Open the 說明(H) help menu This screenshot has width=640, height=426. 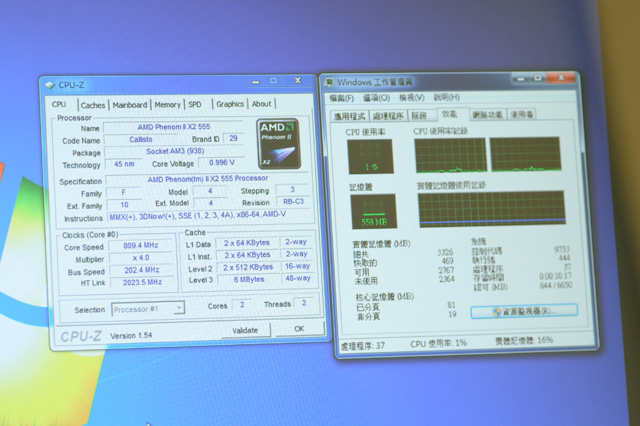(x=447, y=97)
